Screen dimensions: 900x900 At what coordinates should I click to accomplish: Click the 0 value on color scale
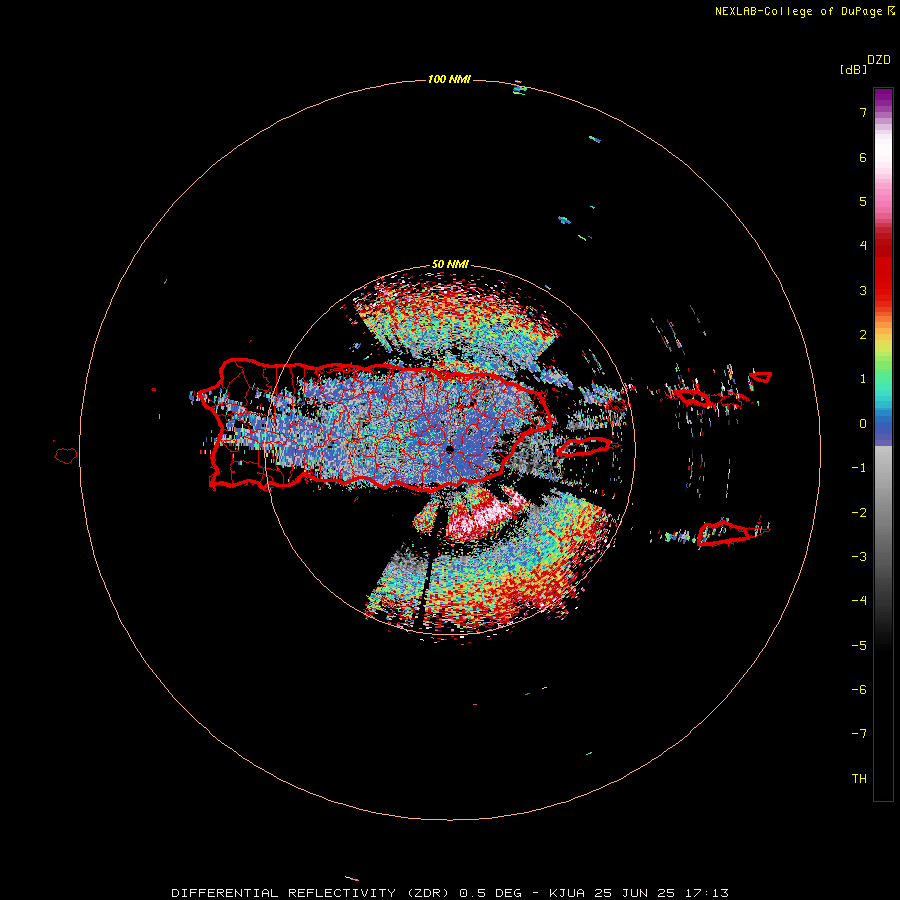(863, 424)
